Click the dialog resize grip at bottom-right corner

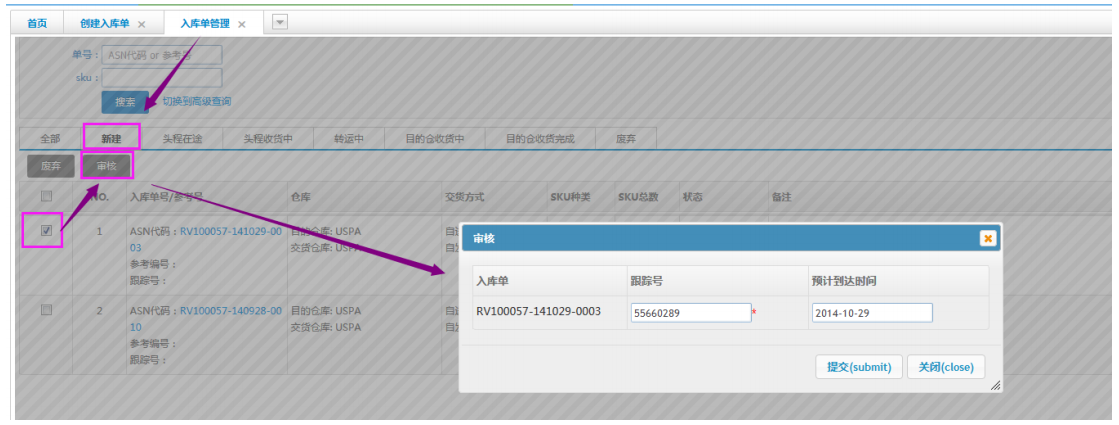pyautogui.click(x=994, y=385)
